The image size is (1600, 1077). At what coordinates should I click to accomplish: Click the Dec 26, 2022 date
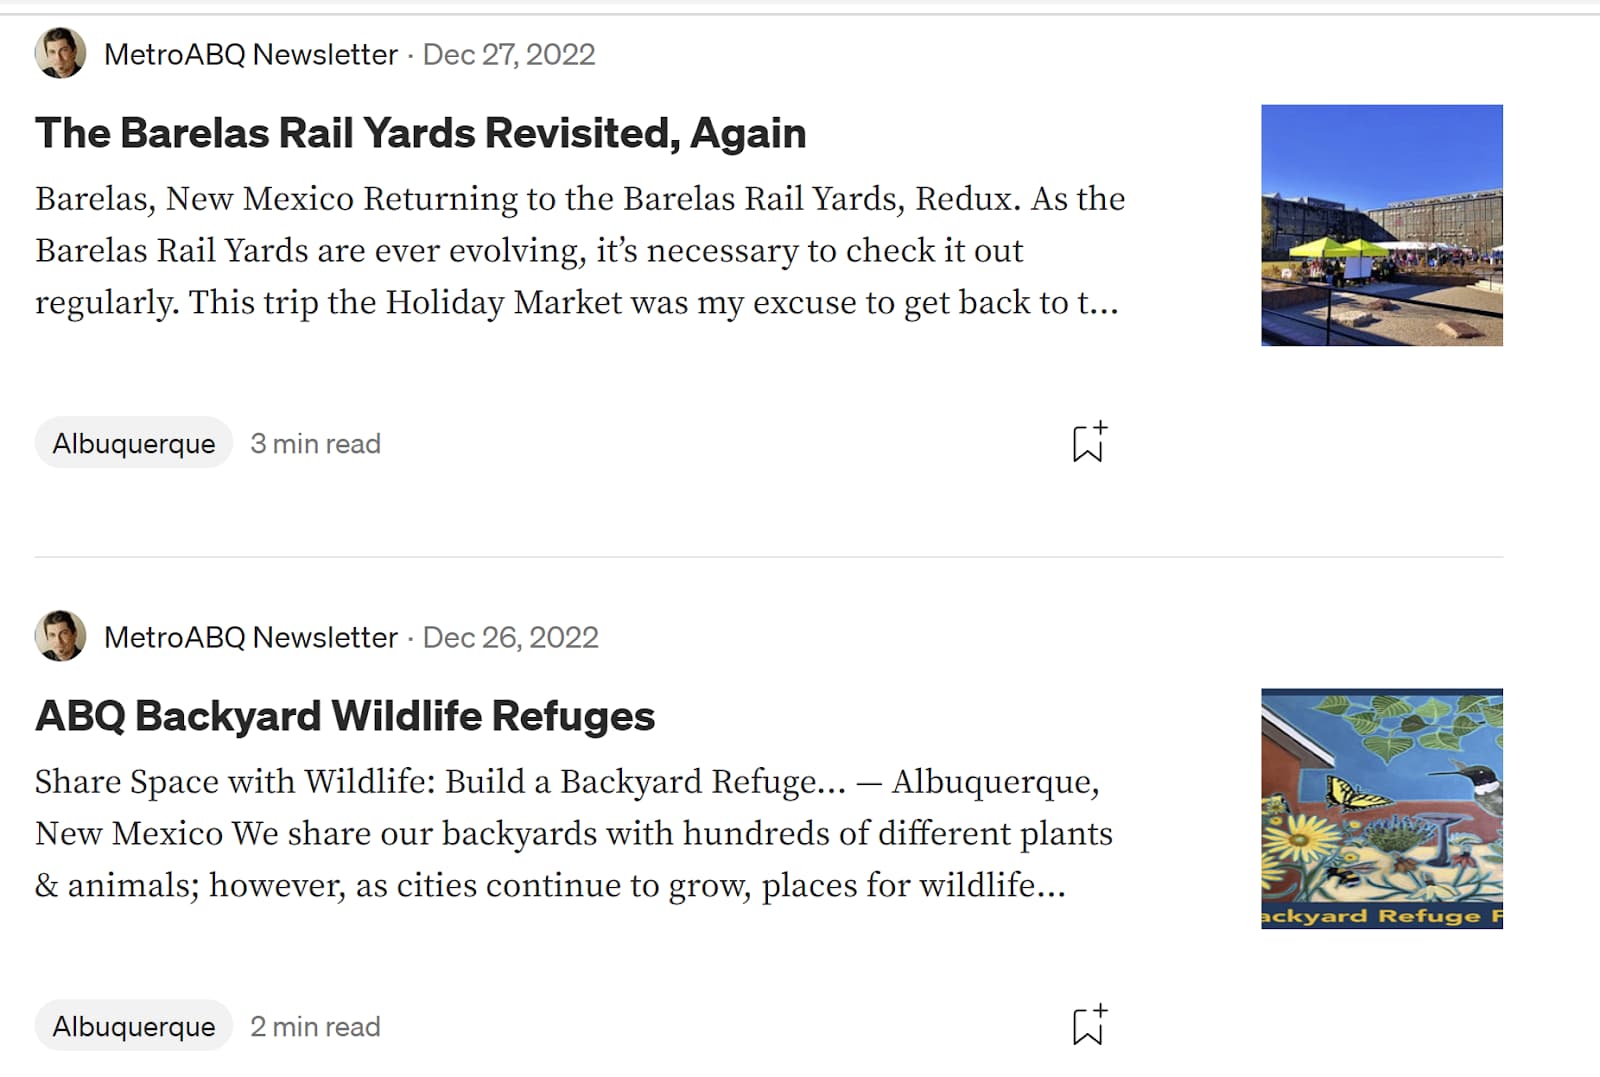511,637
